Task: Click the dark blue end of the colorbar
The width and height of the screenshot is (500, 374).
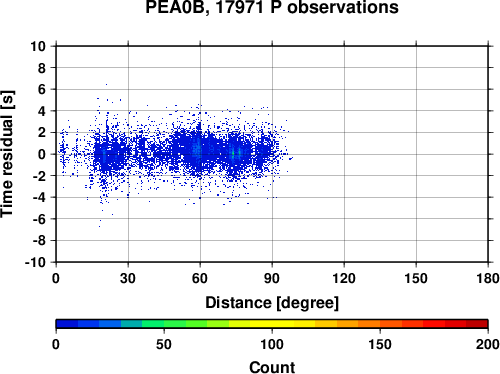Action: (67, 324)
